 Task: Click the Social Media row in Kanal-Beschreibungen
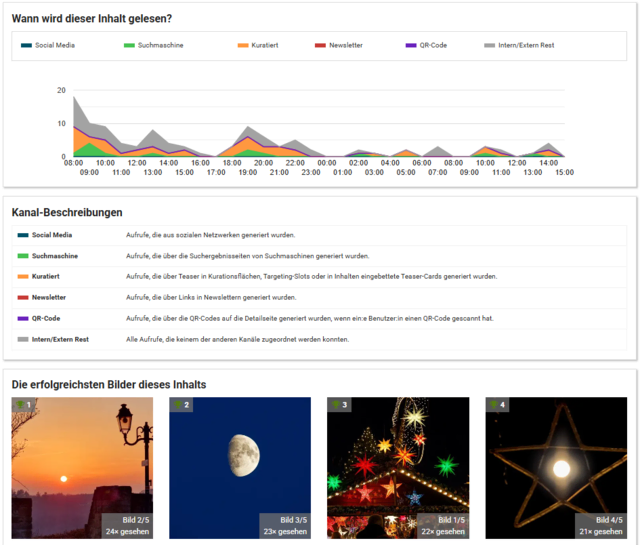pyautogui.click(x=320, y=235)
